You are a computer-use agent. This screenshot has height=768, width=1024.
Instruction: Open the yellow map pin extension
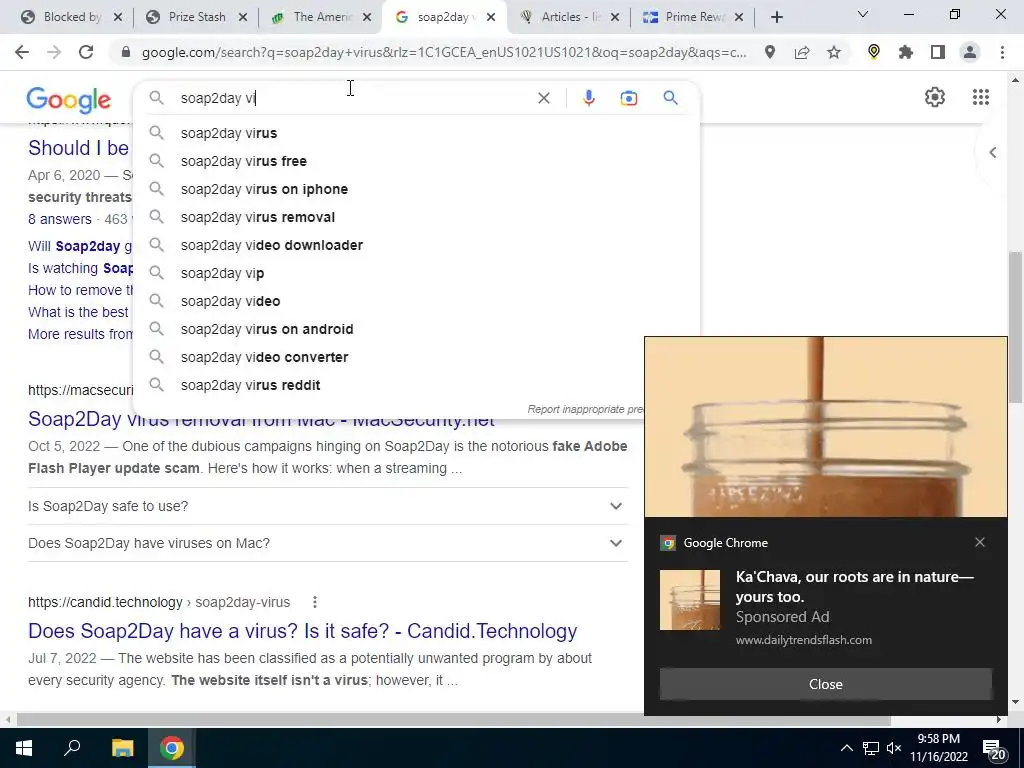point(874,52)
